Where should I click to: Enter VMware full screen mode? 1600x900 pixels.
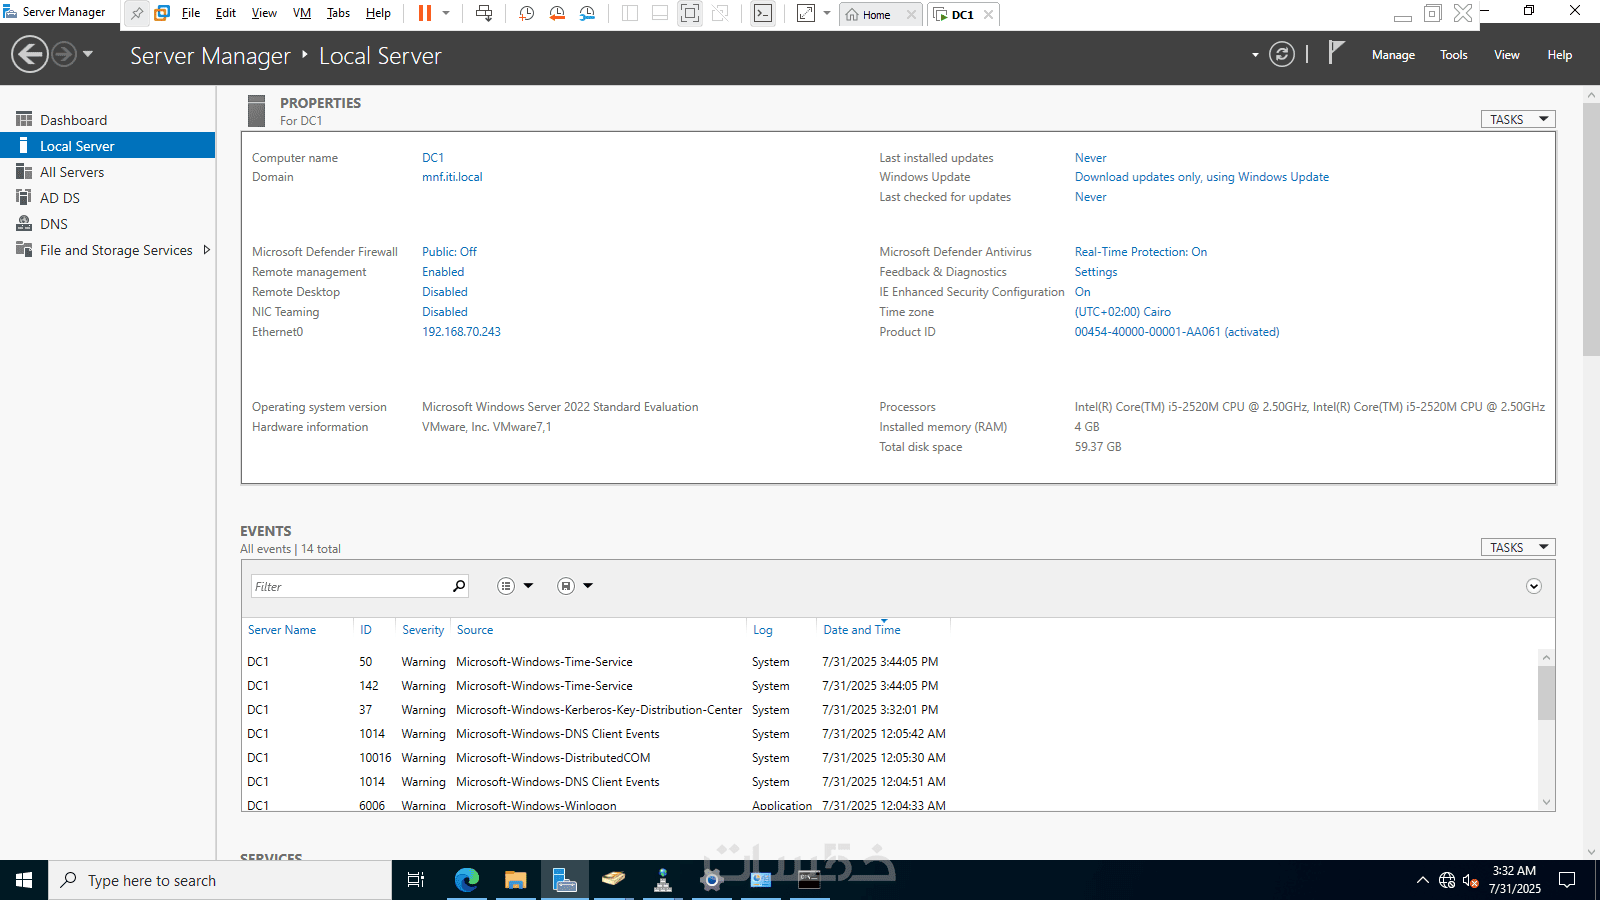(690, 13)
